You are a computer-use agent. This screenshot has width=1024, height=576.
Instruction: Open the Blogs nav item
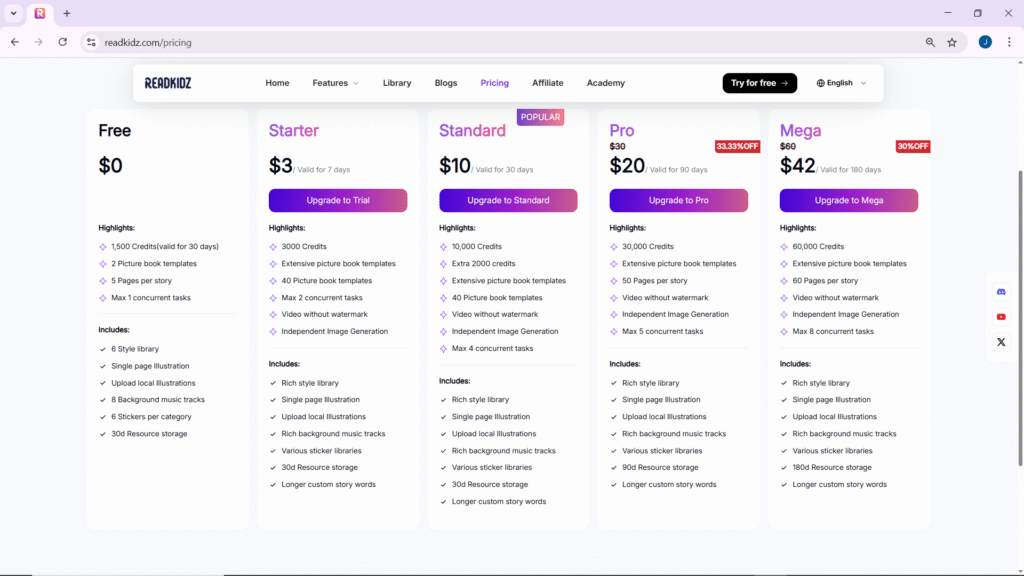(446, 83)
